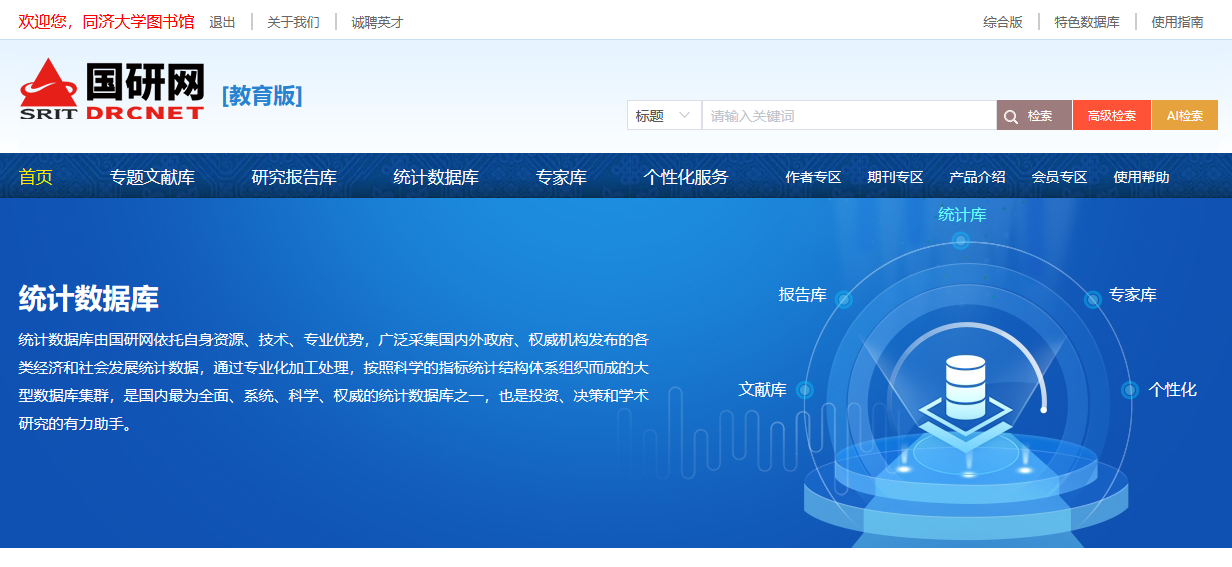The width and height of the screenshot is (1232, 567).
Task: Open 会员专区 page
Action: coord(1059,177)
